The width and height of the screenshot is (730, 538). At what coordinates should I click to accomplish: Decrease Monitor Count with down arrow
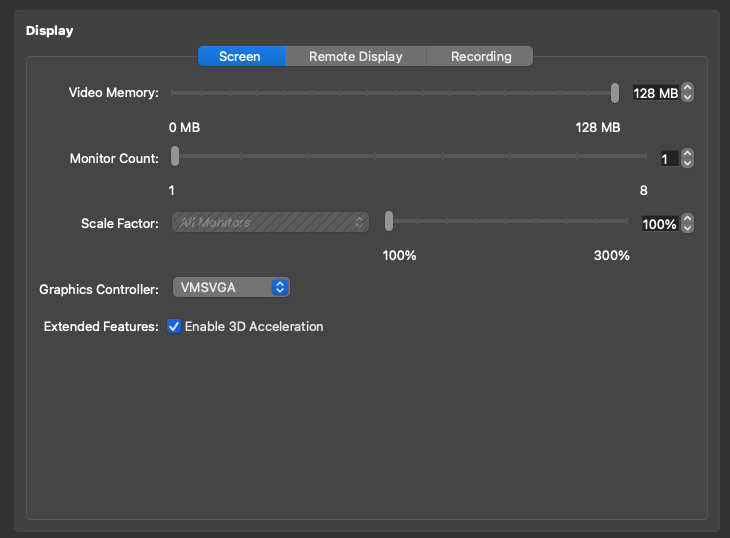pos(687,163)
